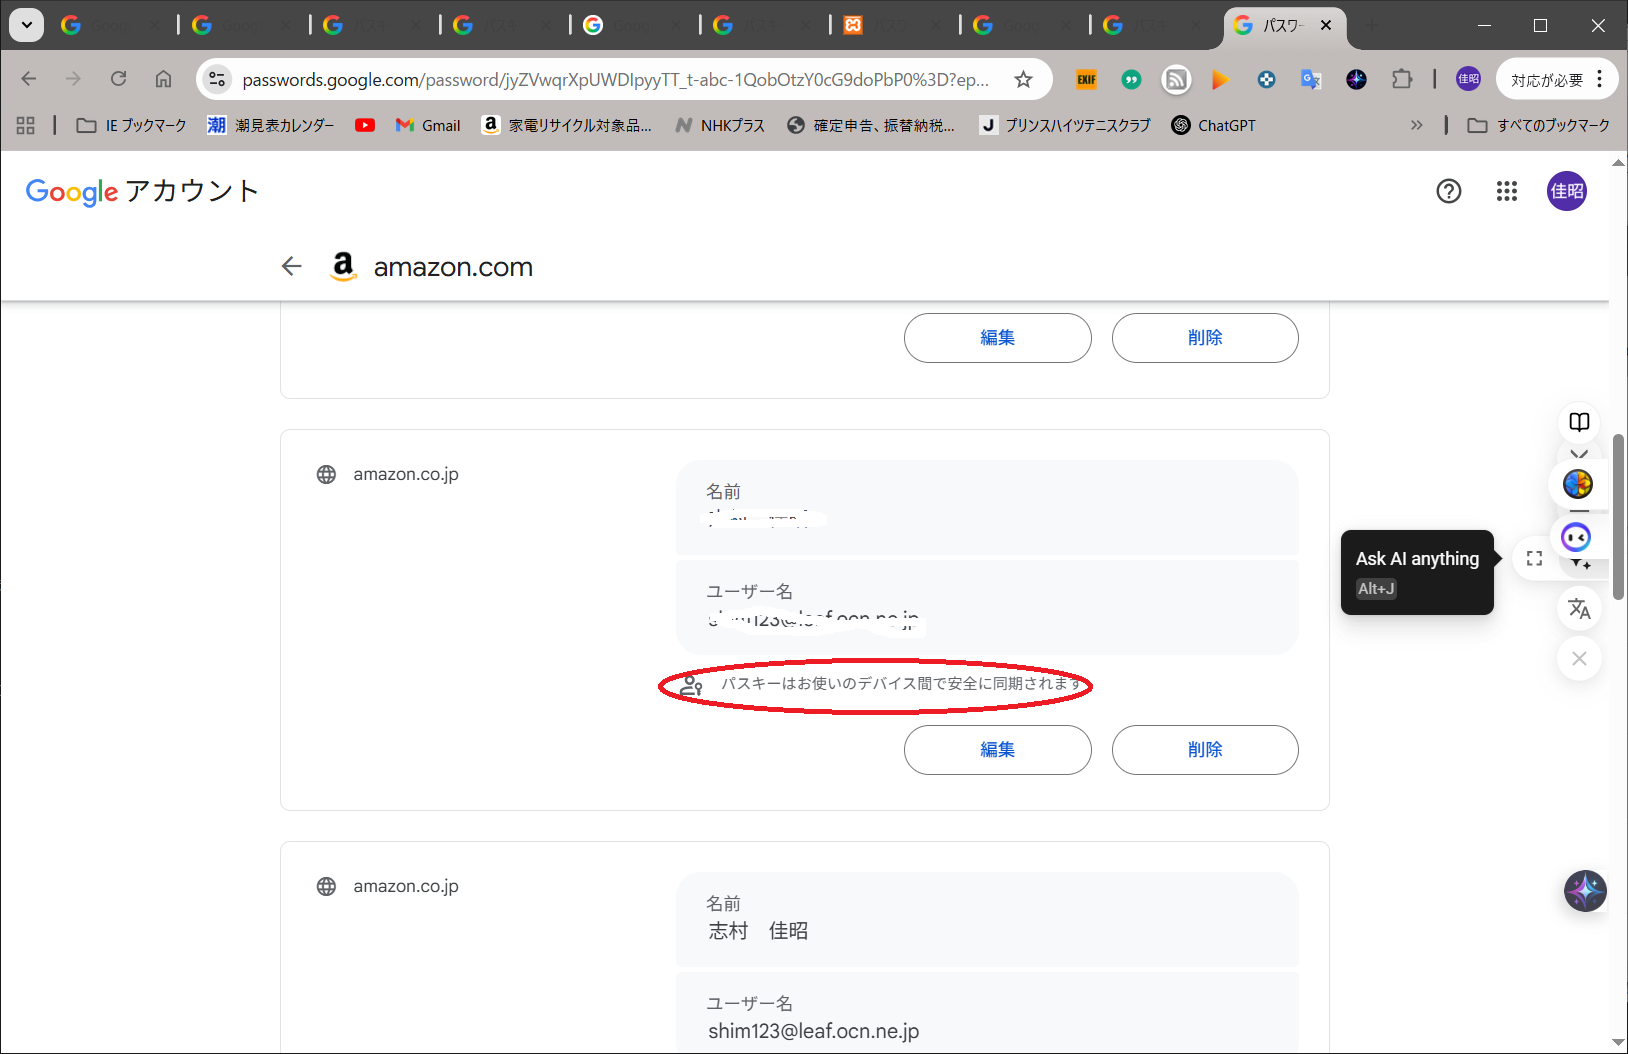This screenshot has width=1628, height=1054.
Task: Click the address bar URL field
Action: point(615,80)
